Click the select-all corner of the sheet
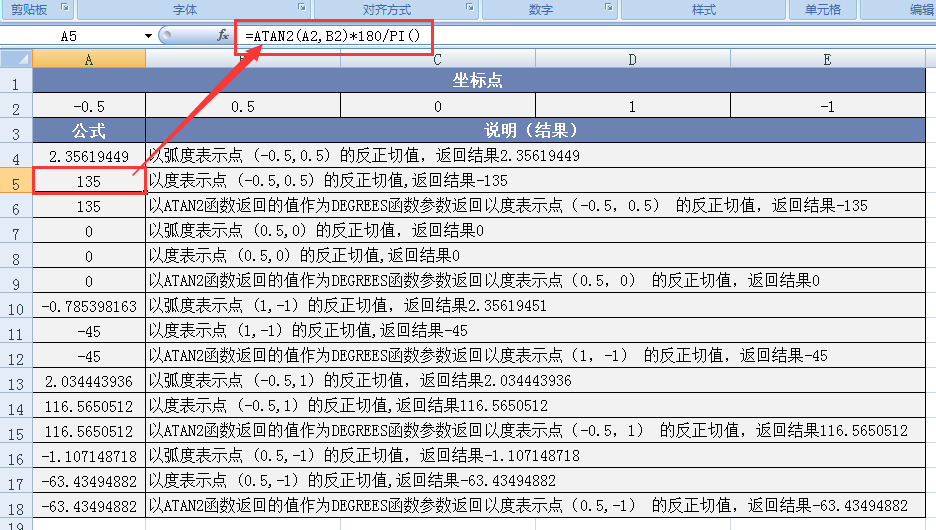936x530 pixels. point(16,59)
